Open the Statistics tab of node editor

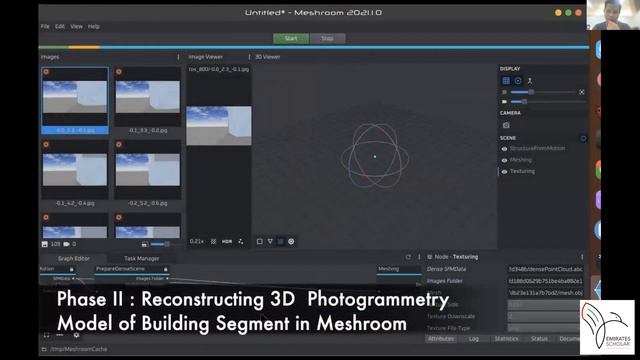point(506,339)
